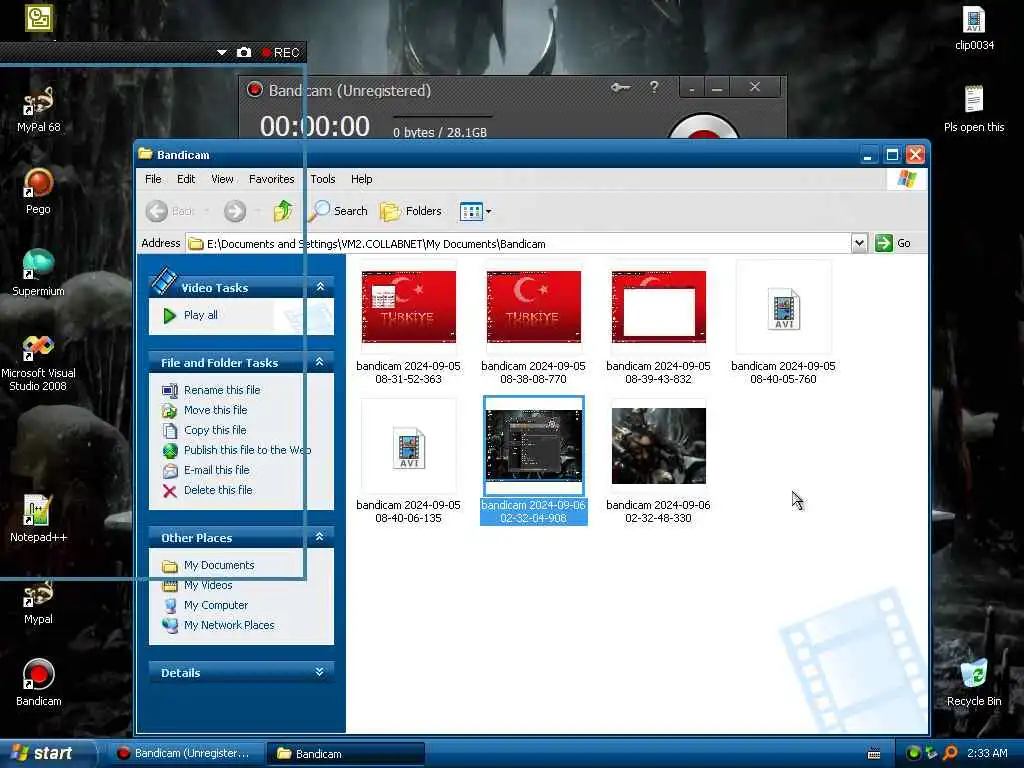Image resolution: width=1024 pixels, height=768 pixels.
Task: Launch Microsoft Visual Studio 2008 shortcut
Action: coord(38,361)
